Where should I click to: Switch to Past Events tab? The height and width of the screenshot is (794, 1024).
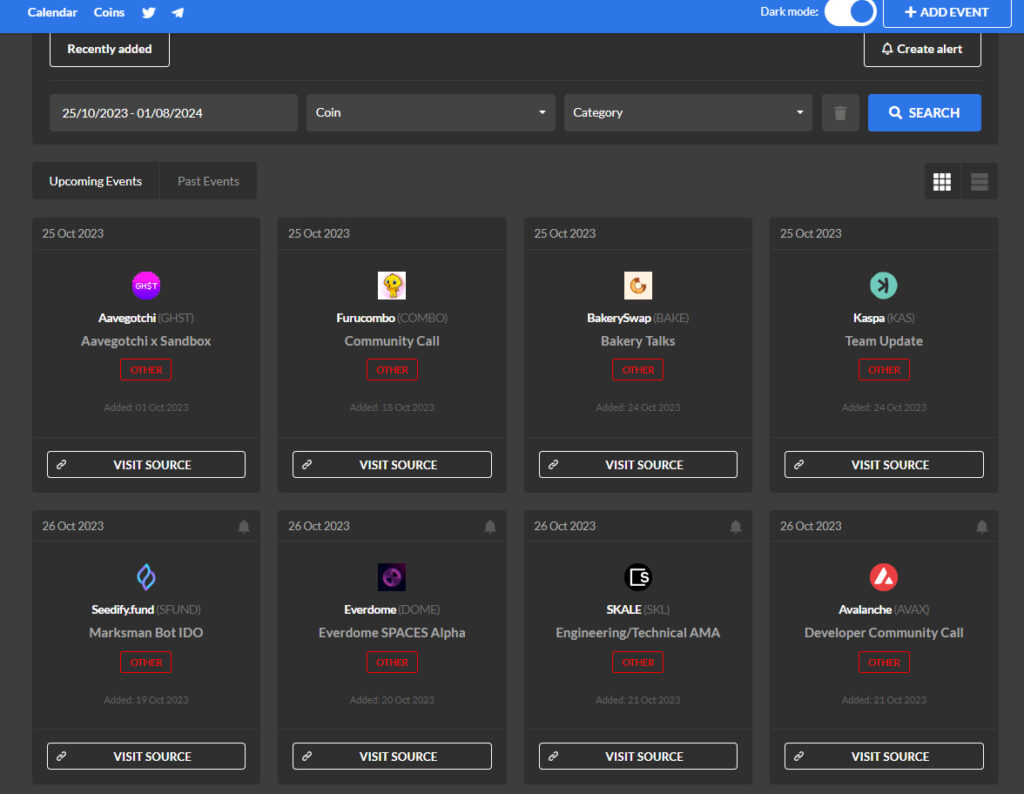(x=208, y=181)
